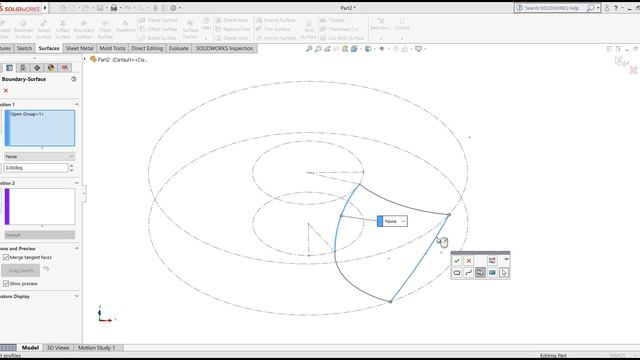The width and height of the screenshot is (640, 360).
Task: Click the 0.00deg draft angle field
Action: (x=36, y=168)
